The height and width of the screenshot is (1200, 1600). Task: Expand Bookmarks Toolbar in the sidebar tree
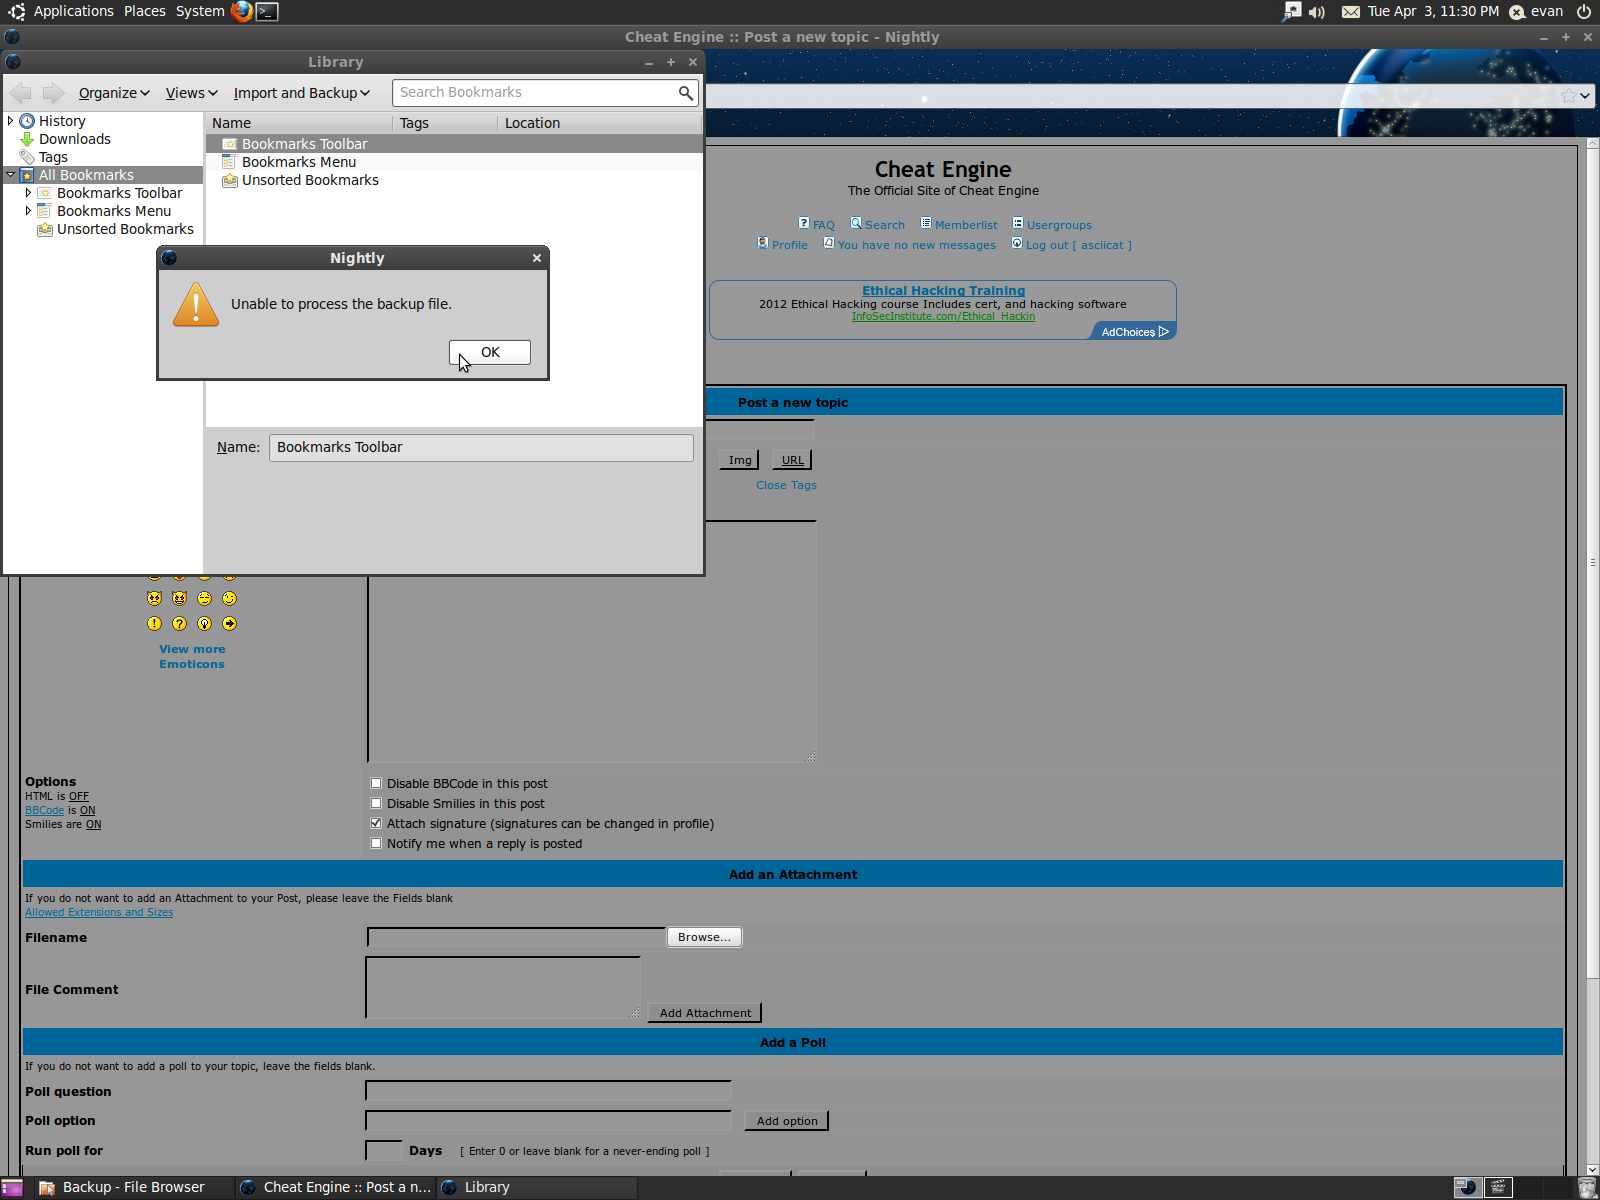coord(28,193)
